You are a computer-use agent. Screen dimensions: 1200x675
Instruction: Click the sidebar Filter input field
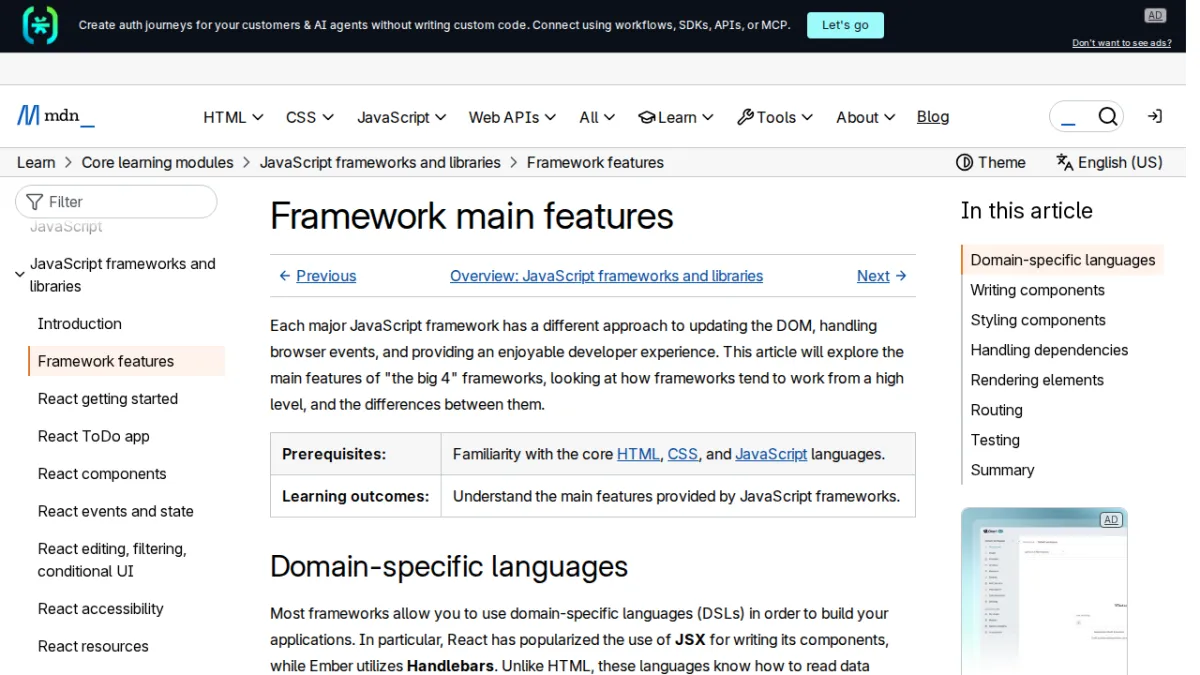click(116, 202)
